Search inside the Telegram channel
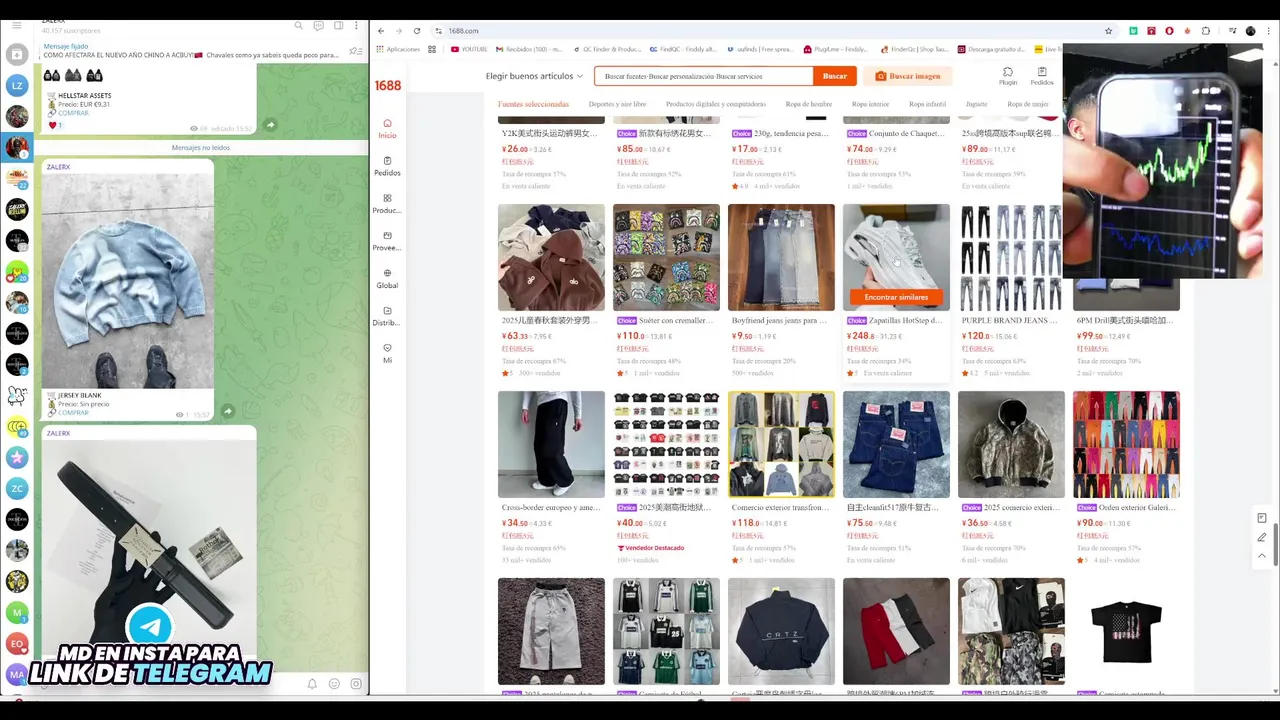This screenshot has height=720, width=1280. pyautogui.click(x=298, y=25)
